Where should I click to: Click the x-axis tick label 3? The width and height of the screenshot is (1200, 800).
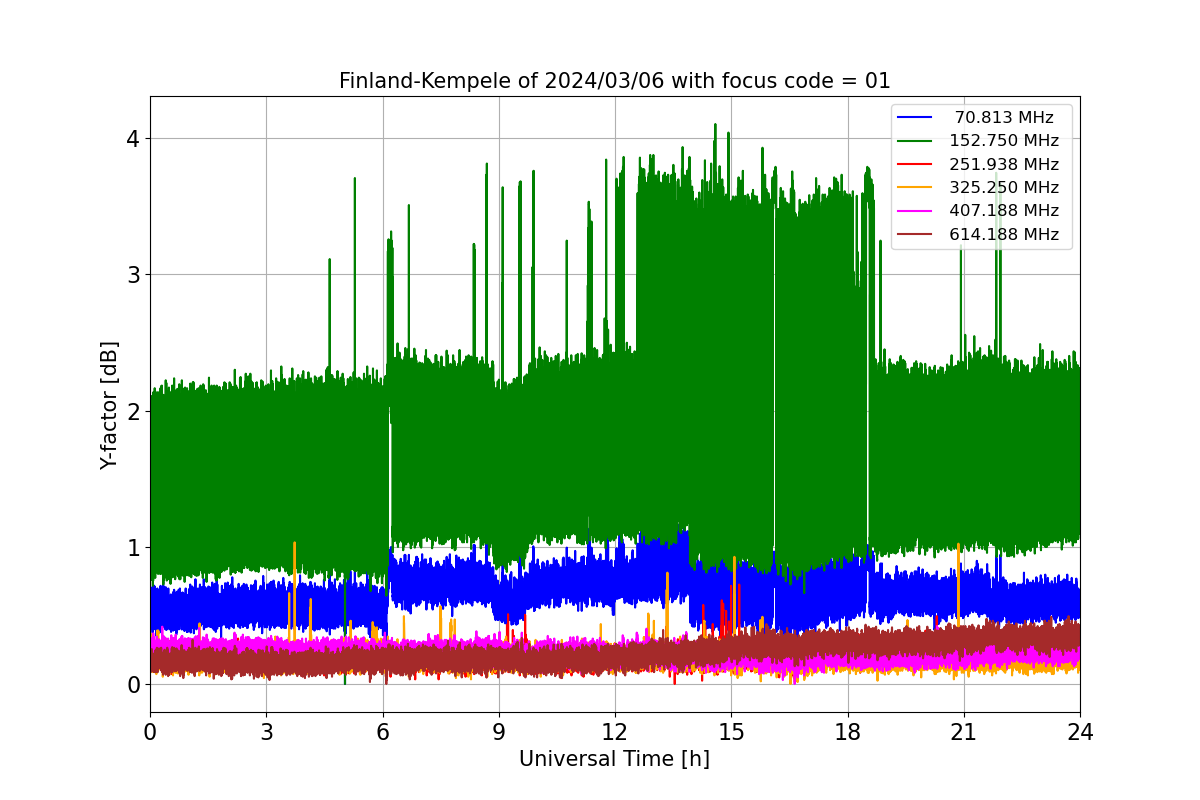tap(266, 732)
